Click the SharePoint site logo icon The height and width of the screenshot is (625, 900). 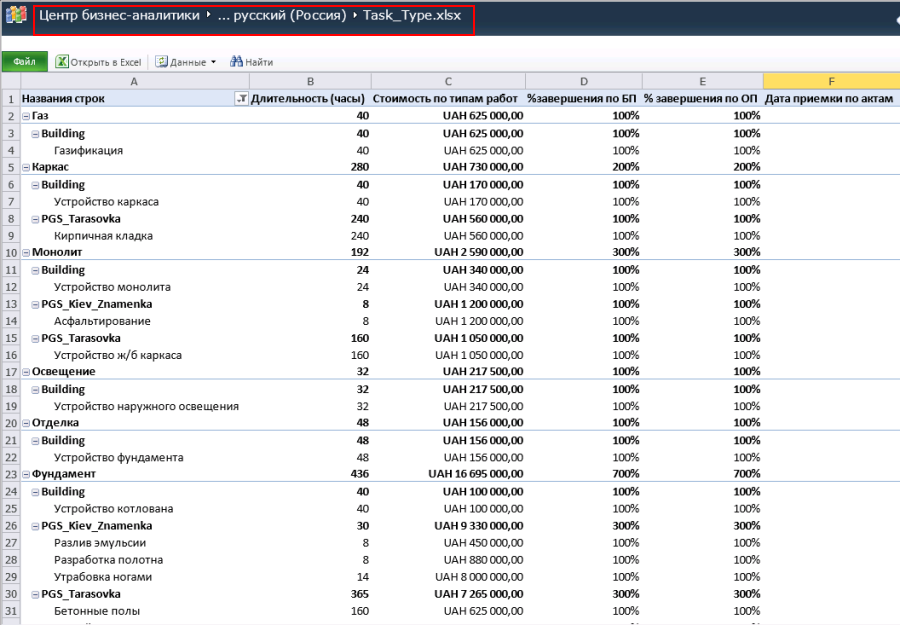click(15, 15)
